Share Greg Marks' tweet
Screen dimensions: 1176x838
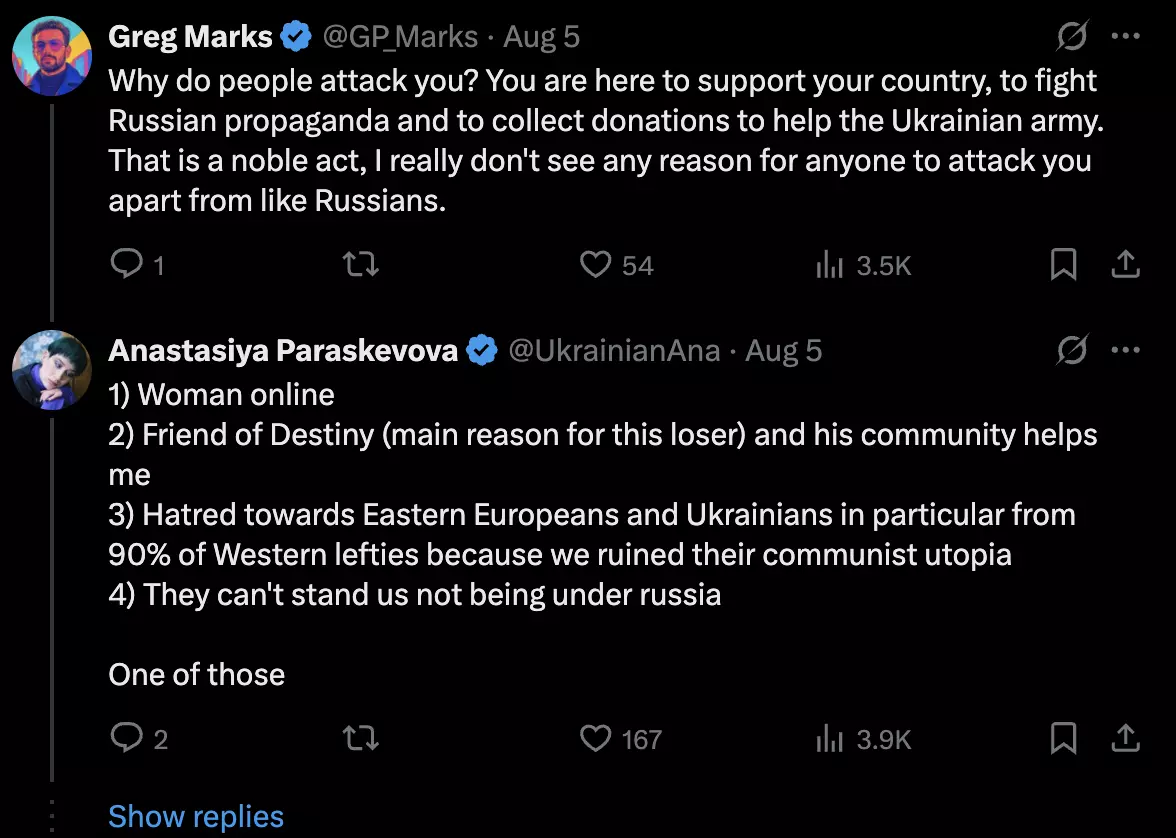(x=1125, y=265)
